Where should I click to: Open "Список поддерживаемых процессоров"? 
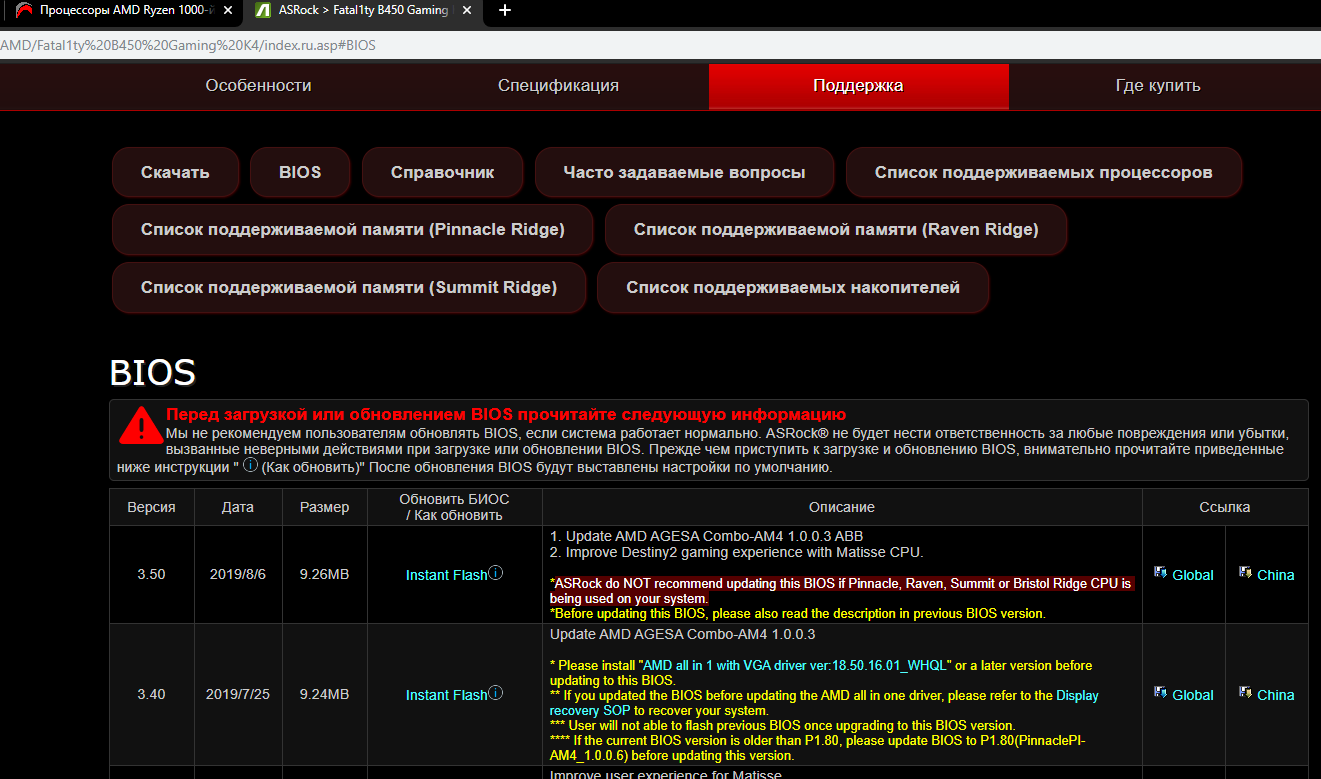[1044, 172]
